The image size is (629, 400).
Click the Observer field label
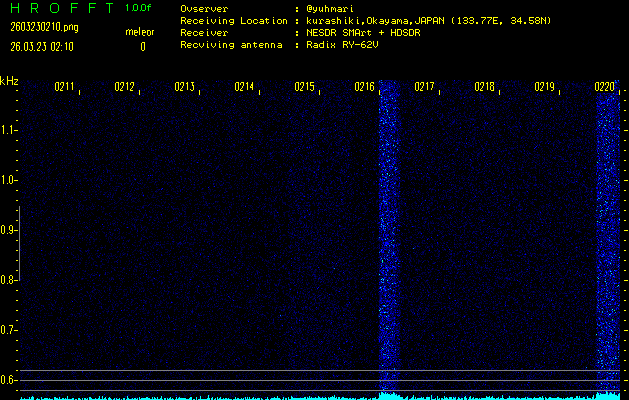click(x=204, y=9)
